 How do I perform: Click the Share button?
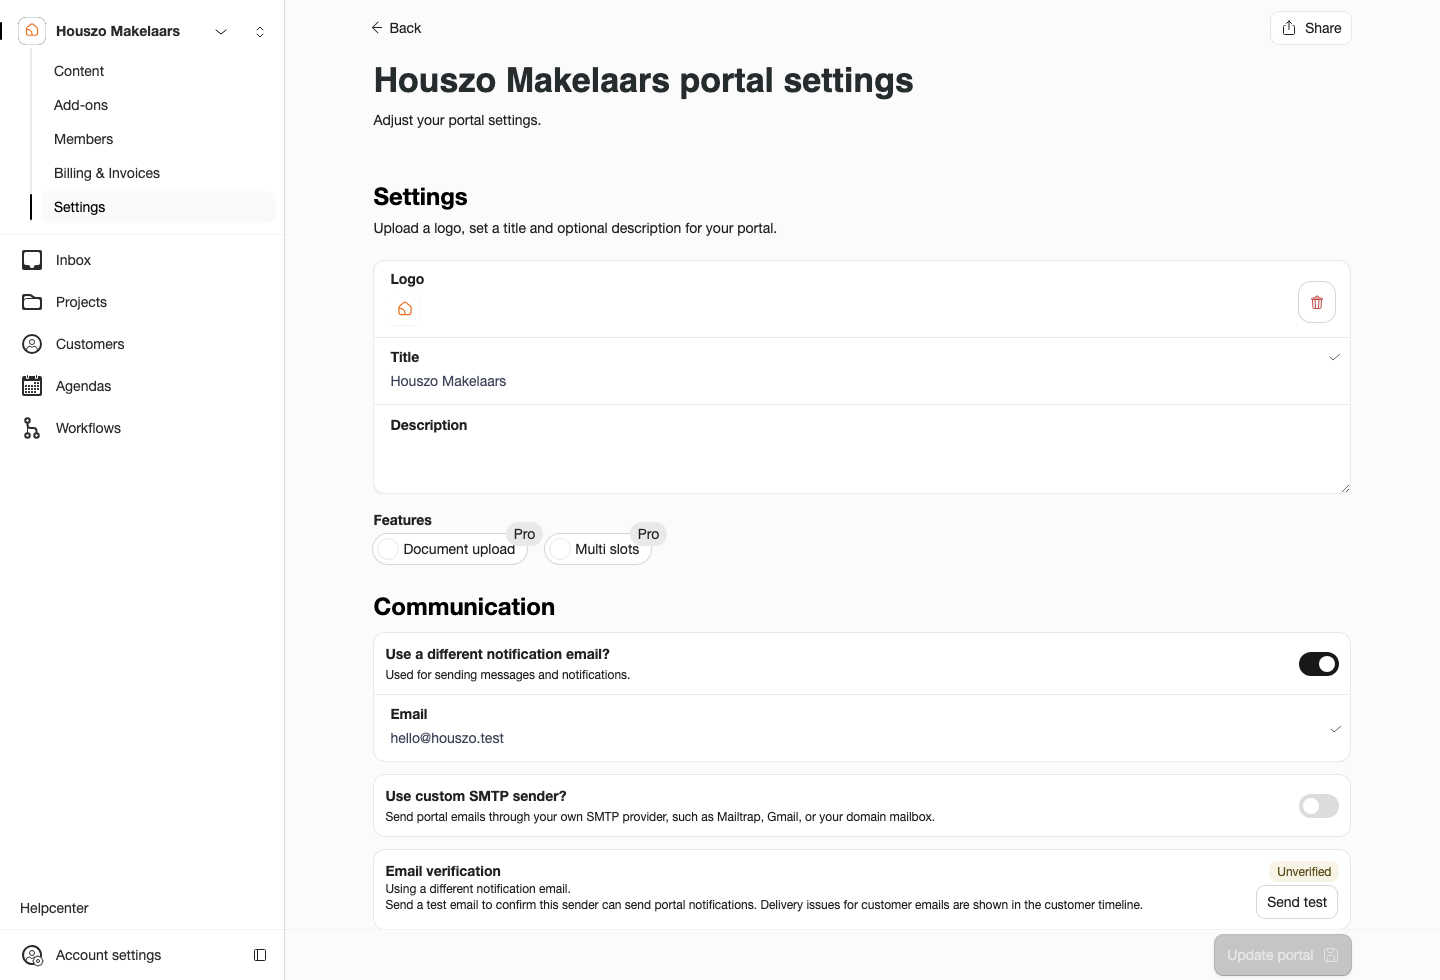(1311, 28)
